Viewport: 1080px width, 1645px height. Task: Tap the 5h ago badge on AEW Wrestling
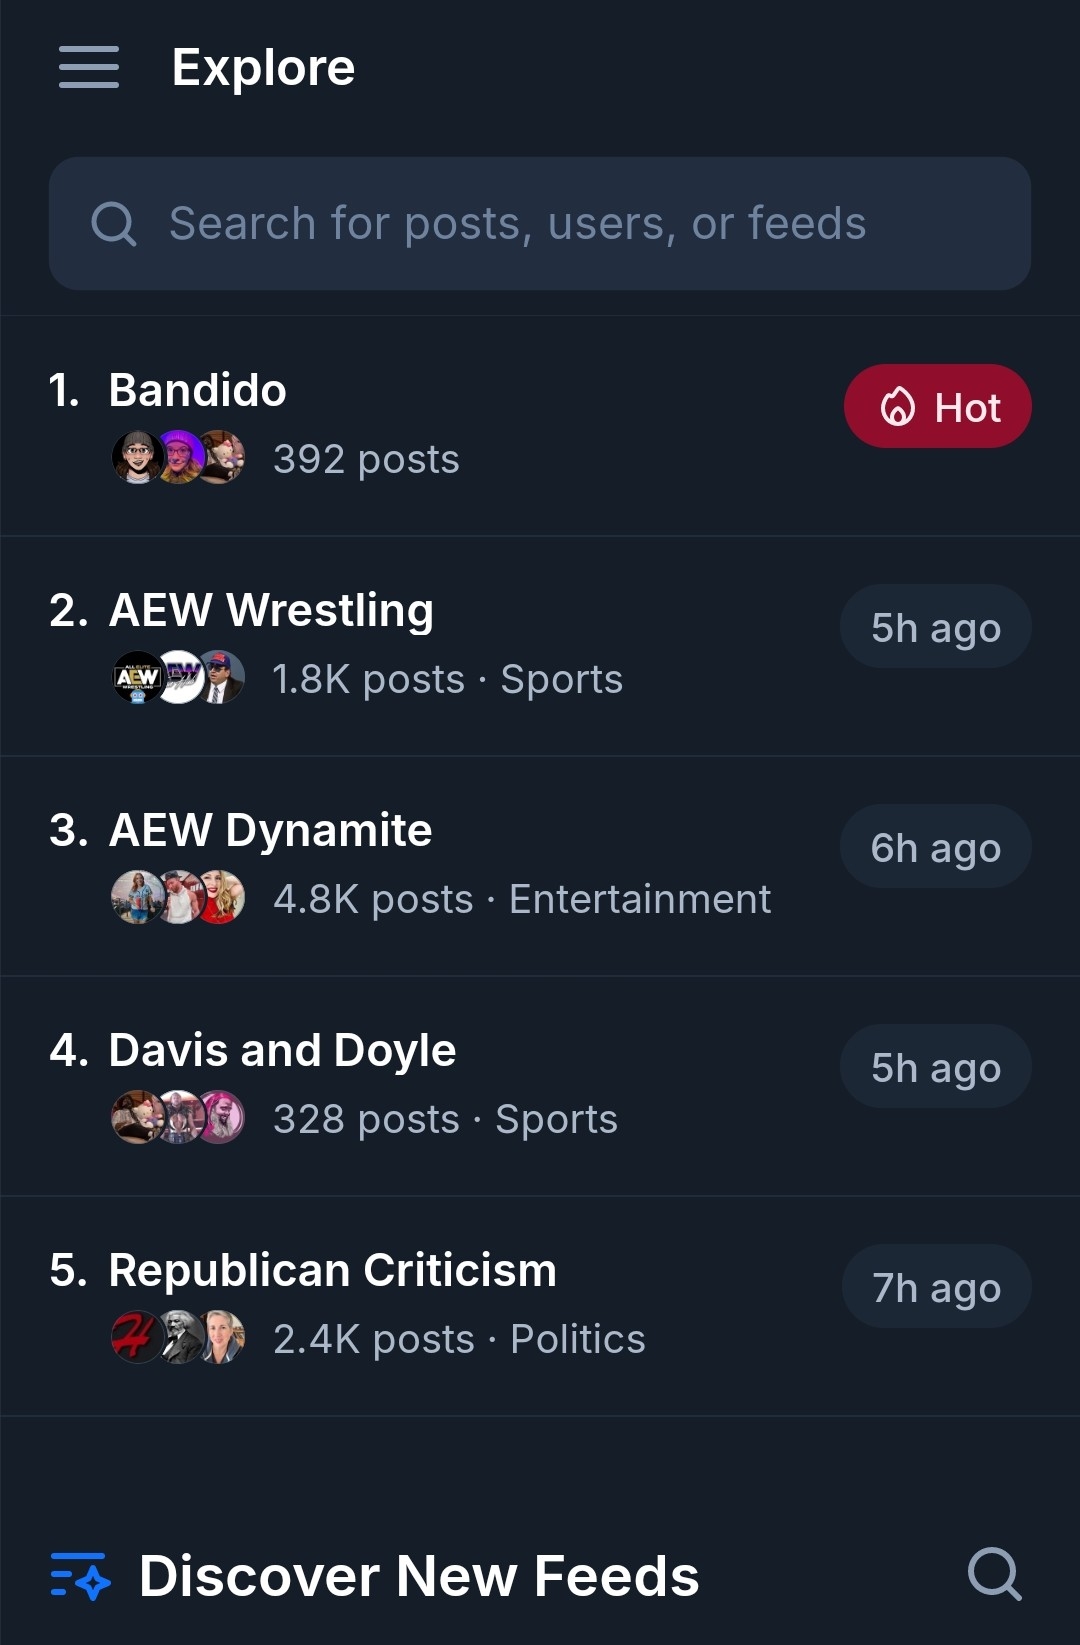coord(935,627)
